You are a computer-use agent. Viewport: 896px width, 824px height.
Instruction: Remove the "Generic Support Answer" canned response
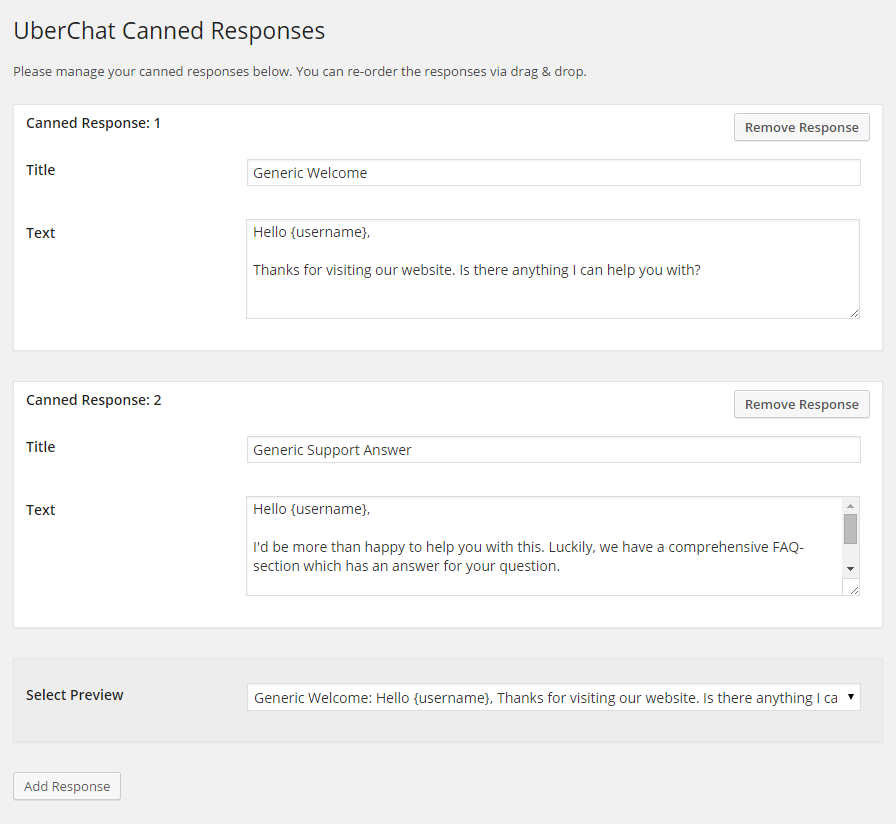coord(801,404)
